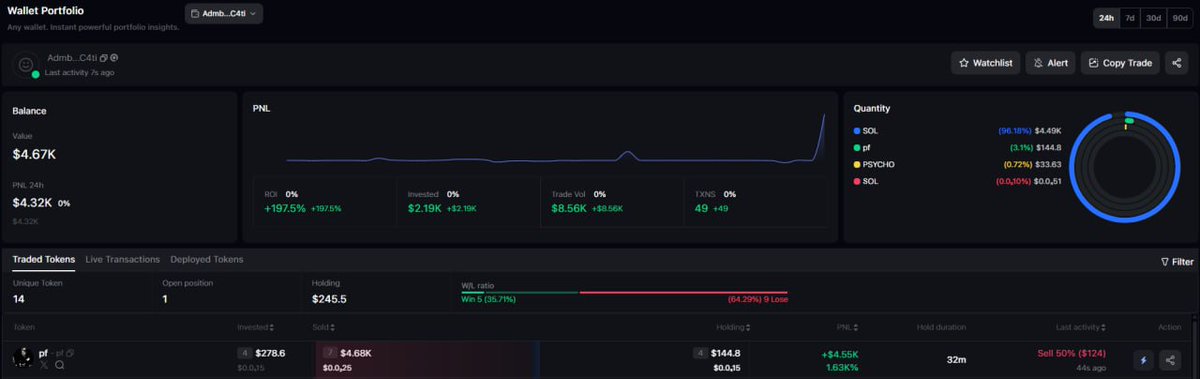Click the yellow PSYCHO legend dot
This screenshot has width=1200, height=379.
click(x=857, y=164)
